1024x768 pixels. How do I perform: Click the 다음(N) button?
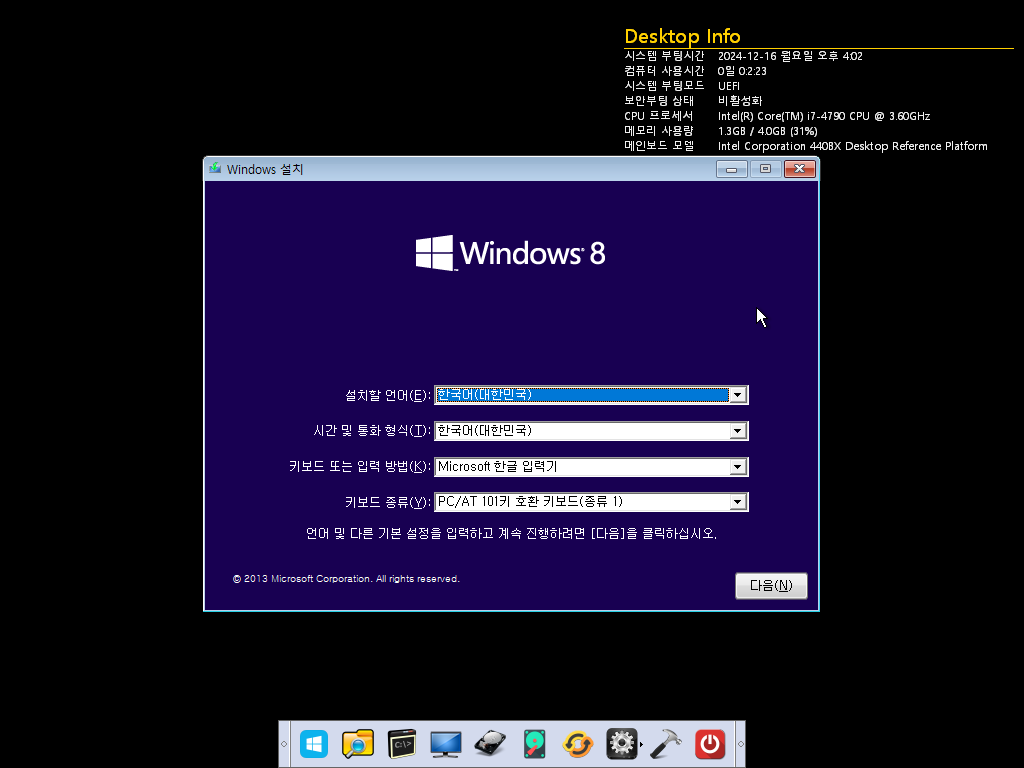pyautogui.click(x=771, y=586)
